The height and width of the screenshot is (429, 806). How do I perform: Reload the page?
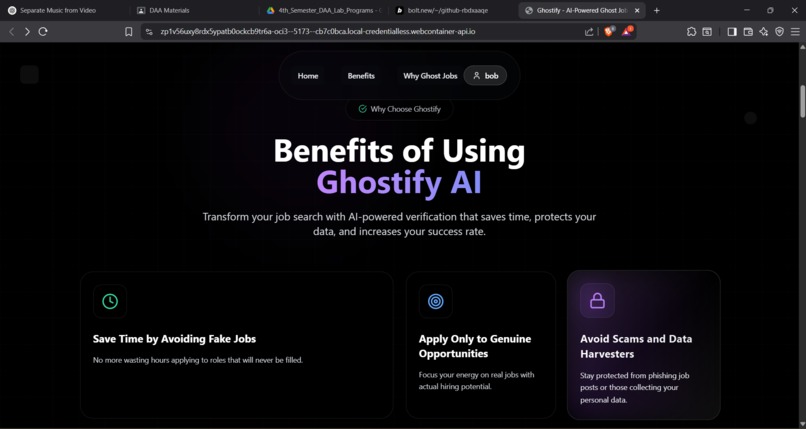pyautogui.click(x=43, y=31)
